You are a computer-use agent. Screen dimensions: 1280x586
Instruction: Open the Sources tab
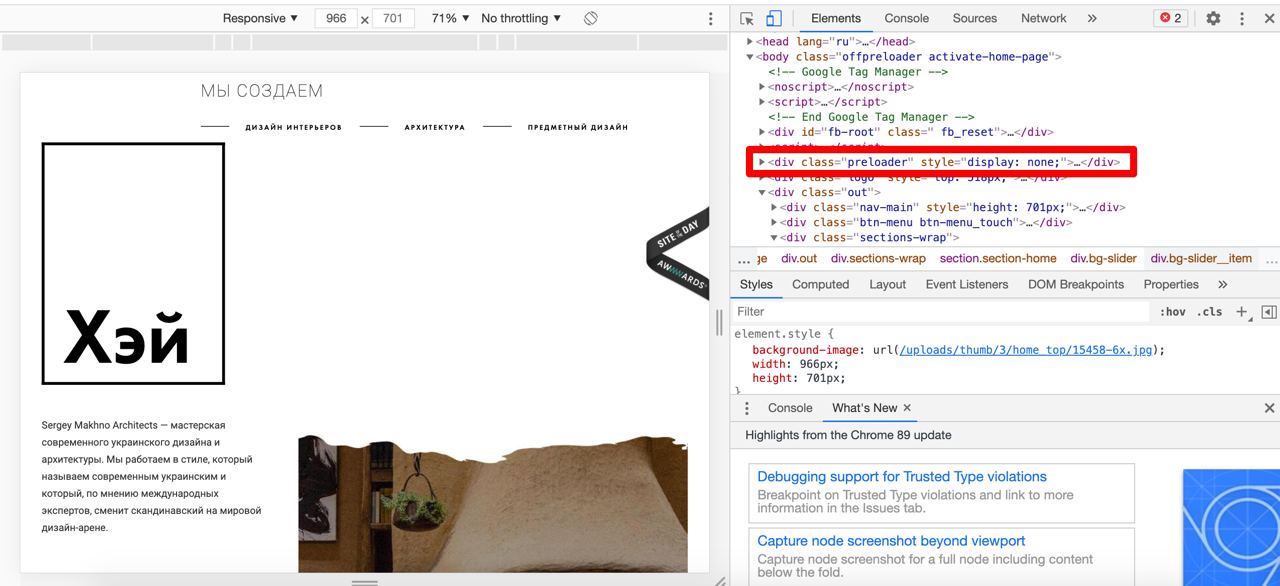pos(975,18)
